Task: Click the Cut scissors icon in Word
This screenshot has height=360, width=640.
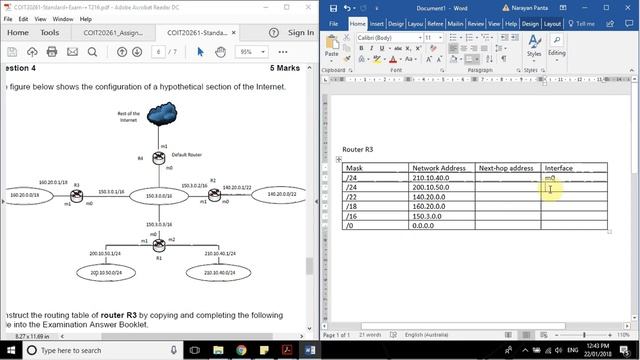Action: pyautogui.click(x=347, y=38)
